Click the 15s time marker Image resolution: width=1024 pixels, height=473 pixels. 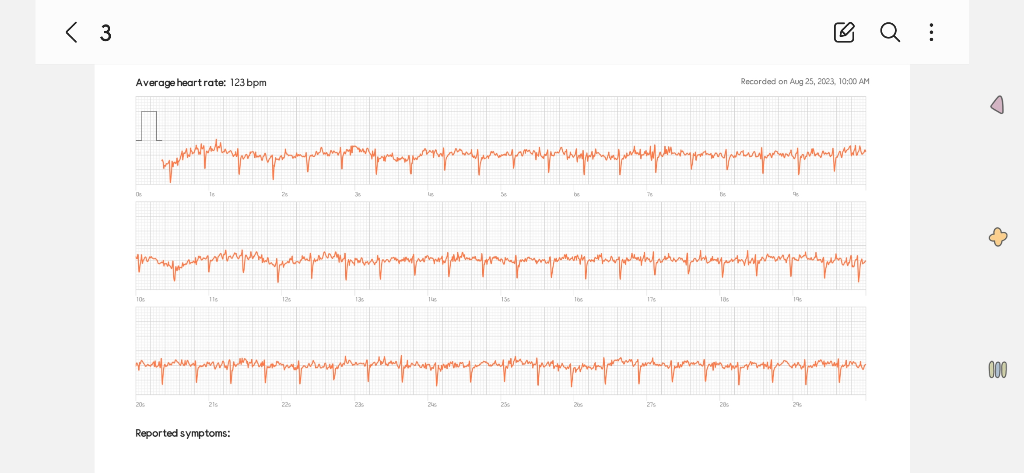pos(505,299)
